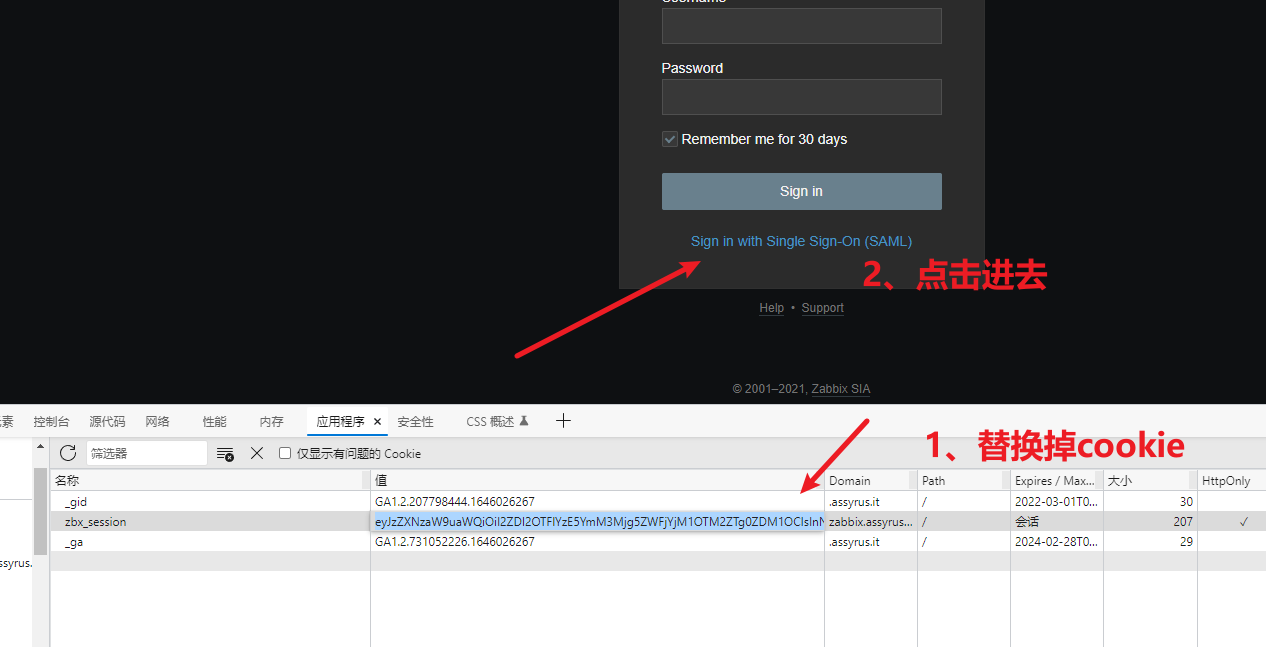Open the 内存 tab
1266x647 pixels.
click(271, 422)
